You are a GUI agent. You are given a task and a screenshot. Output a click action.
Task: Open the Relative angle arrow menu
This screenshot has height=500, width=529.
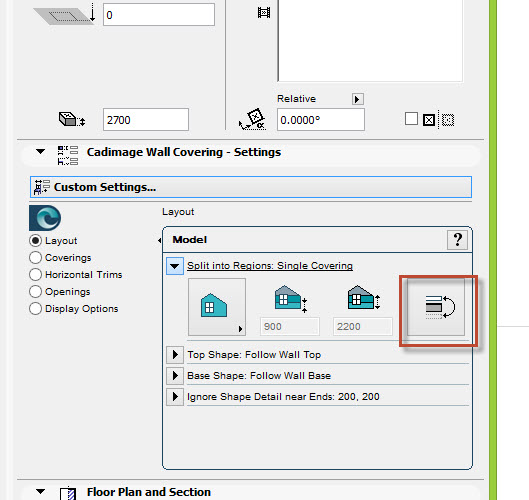tap(358, 99)
